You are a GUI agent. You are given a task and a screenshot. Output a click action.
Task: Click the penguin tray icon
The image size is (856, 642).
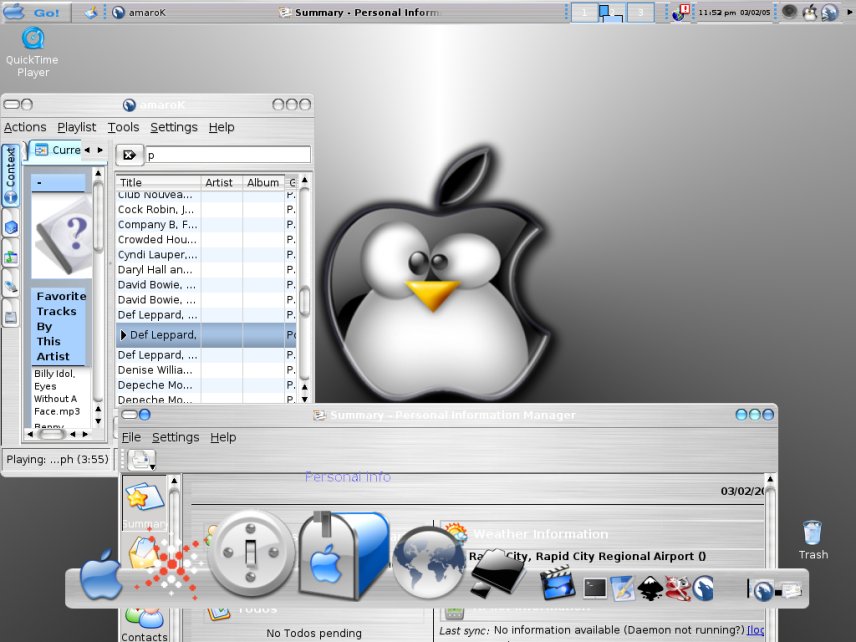coord(810,12)
